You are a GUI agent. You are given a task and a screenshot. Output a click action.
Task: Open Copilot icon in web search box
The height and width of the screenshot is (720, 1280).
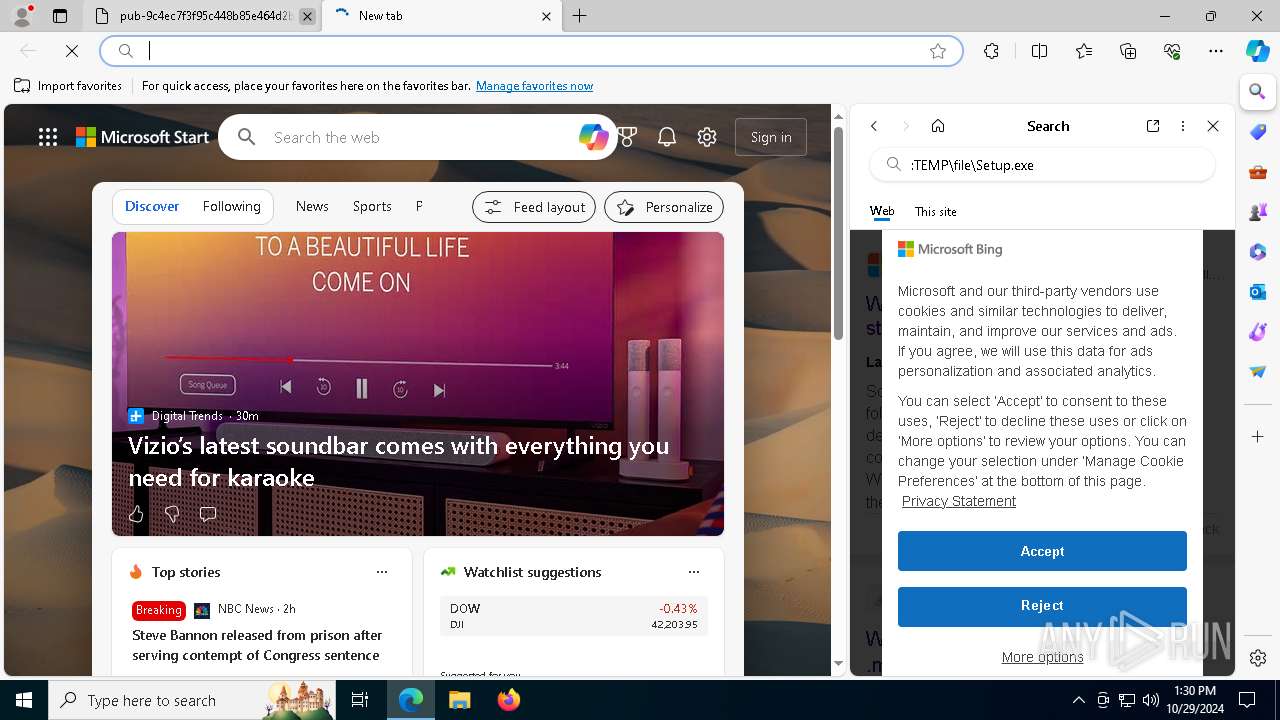click(x=593, y=137)
